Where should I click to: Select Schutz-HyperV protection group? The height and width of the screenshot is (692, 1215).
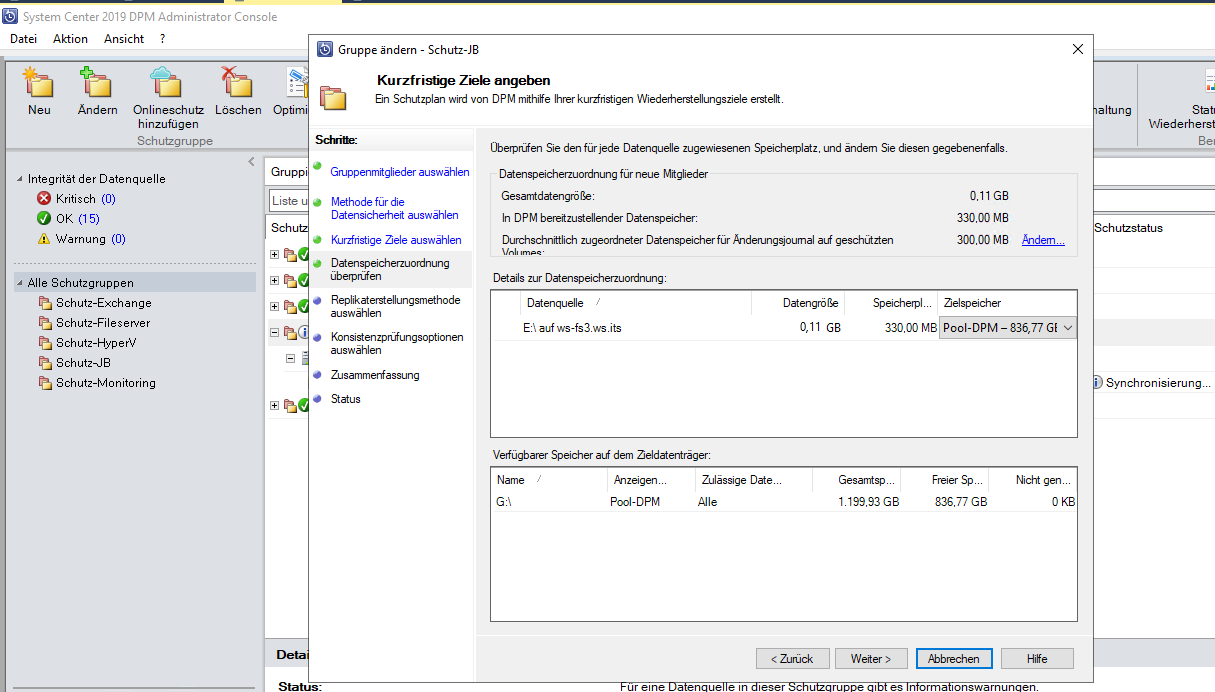click(x=98, y=343)
